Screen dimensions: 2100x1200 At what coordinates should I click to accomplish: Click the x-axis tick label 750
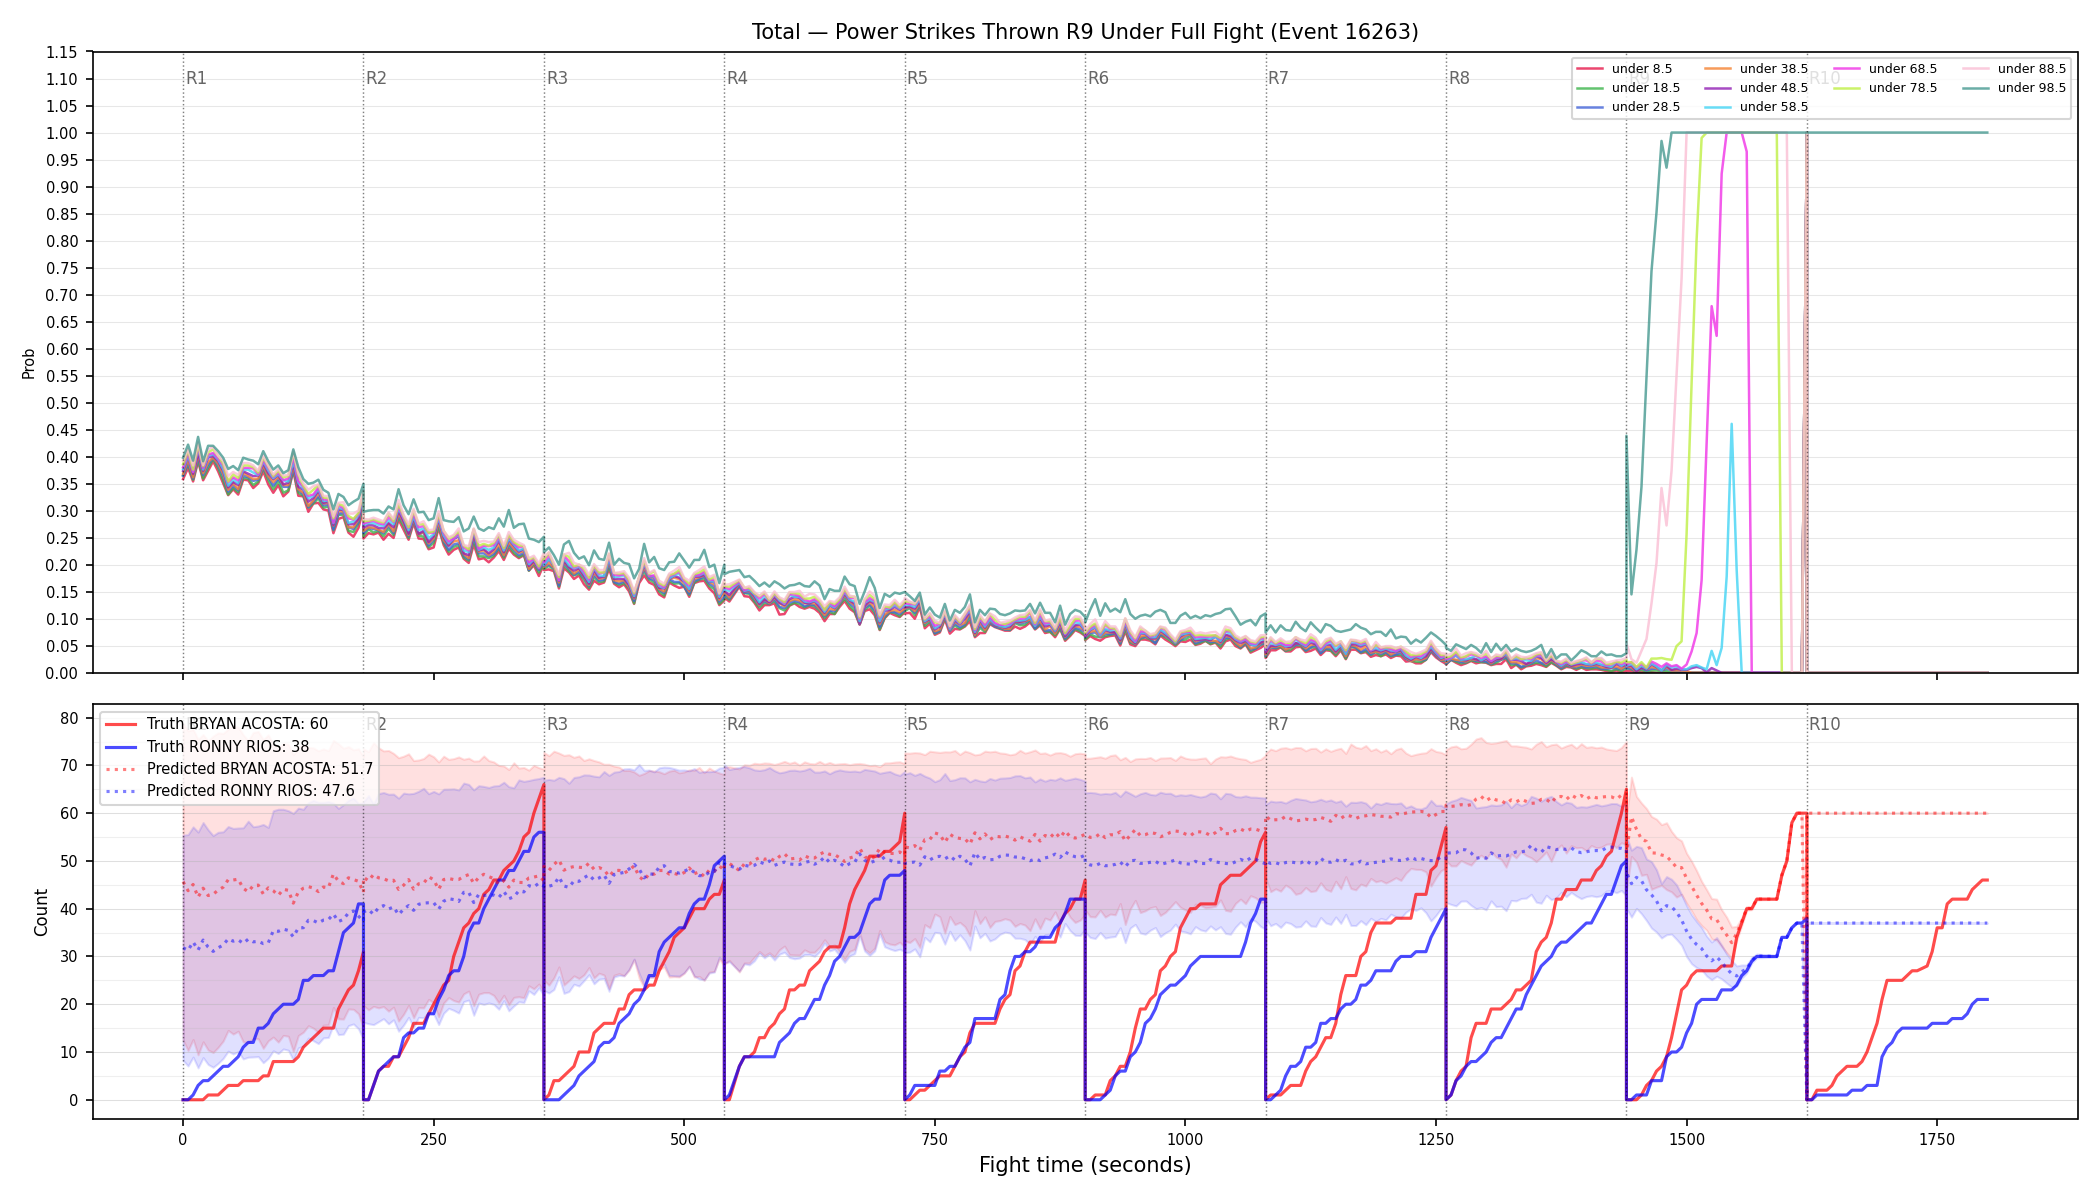[935, 1140]
